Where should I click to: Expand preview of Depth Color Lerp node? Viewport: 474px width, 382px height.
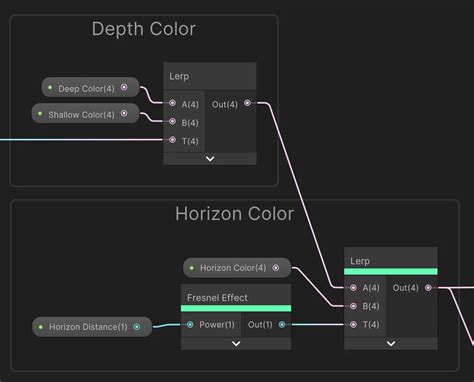coord(210,159)
